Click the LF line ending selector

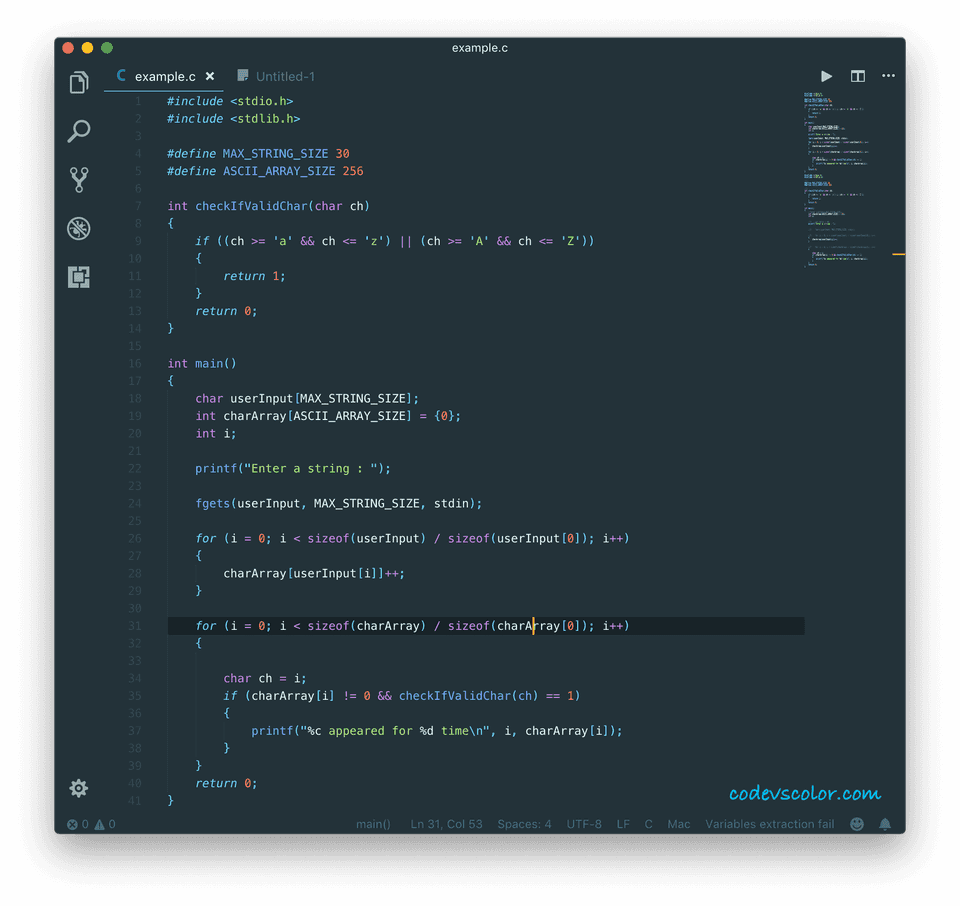623,824
